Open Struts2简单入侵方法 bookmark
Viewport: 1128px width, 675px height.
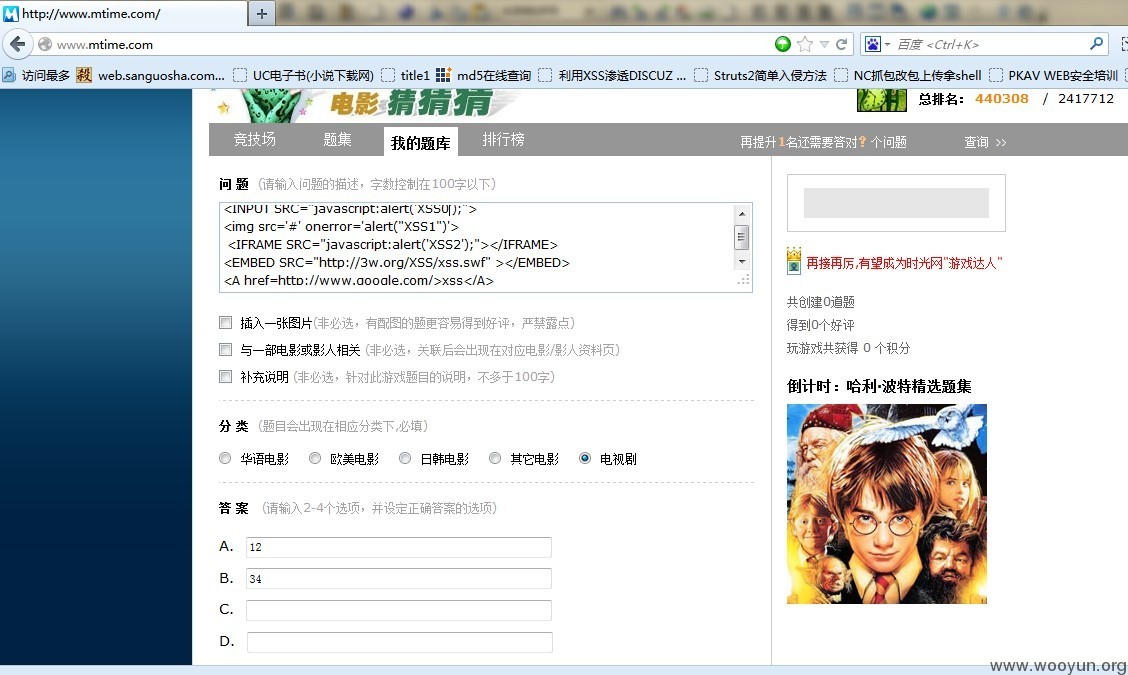760,75
